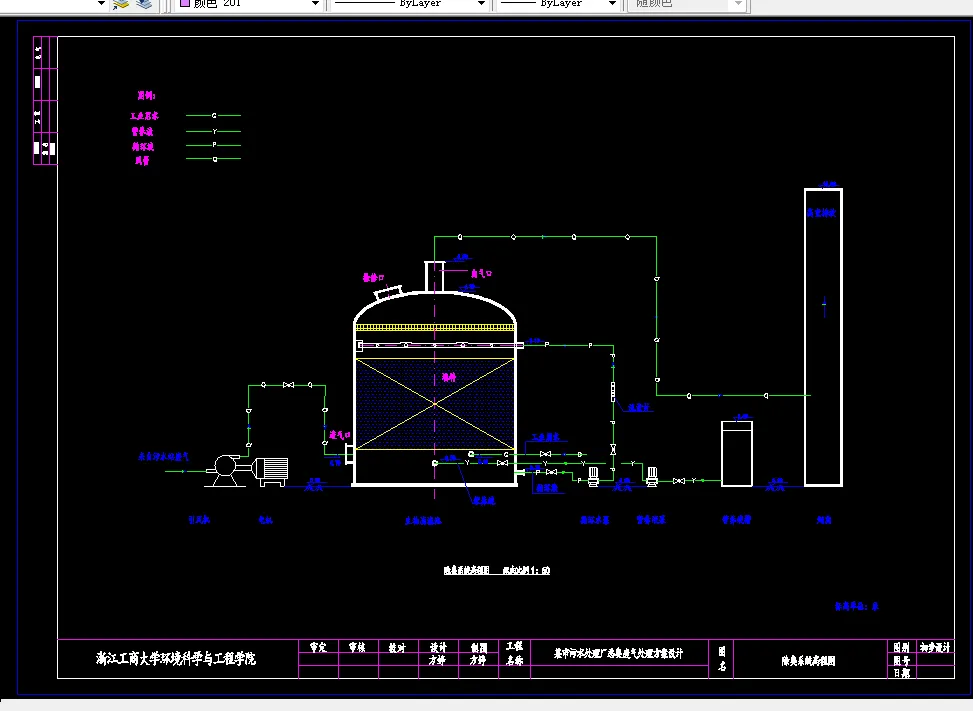Select the outlet pipe atop the tank
The width and height of the screenshot is (973, 711).
click(x=434, y=277)
